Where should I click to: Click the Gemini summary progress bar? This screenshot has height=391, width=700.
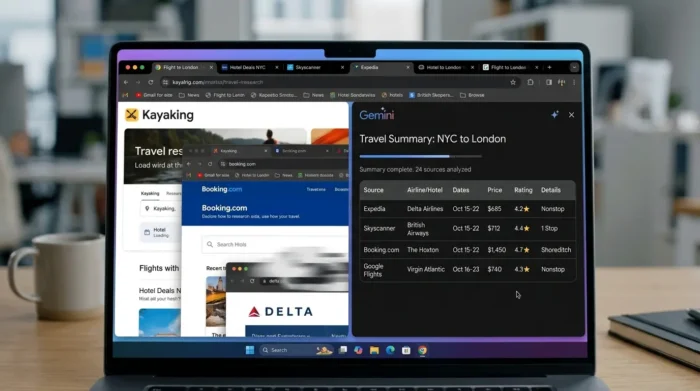[421, 156]
